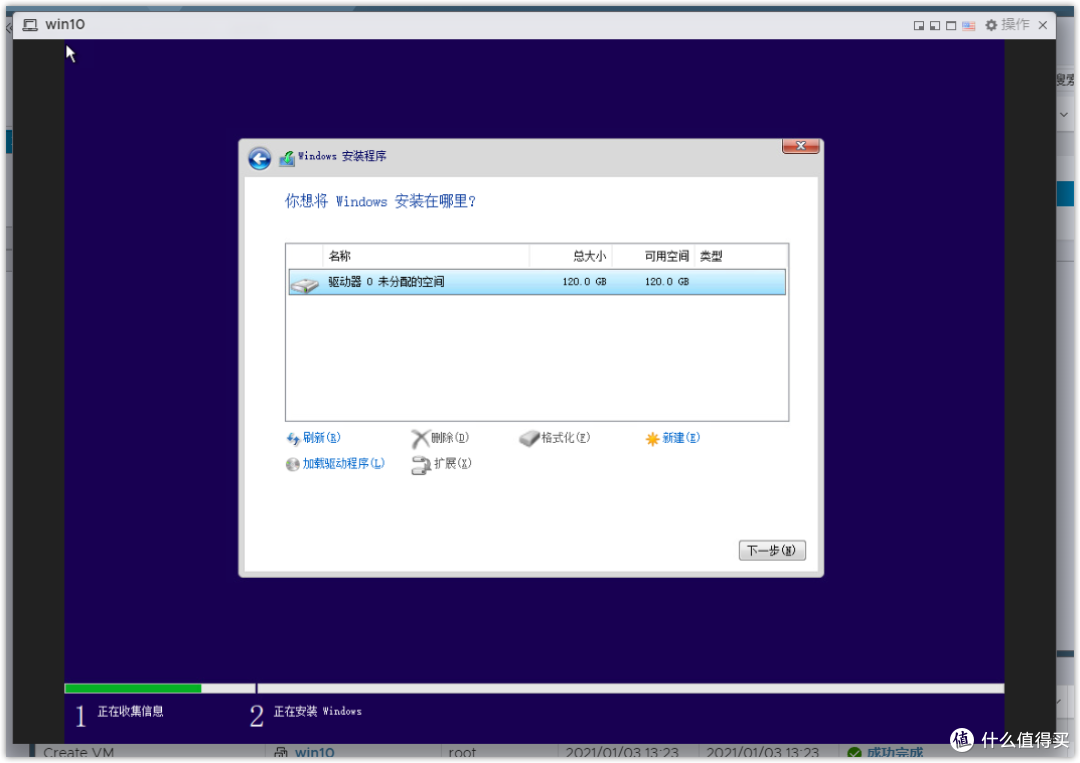Image resolution: width=1080 pixels, height=763 pixels.
Task: Close the win10 console window
Action: click(x=1043, y=25)
